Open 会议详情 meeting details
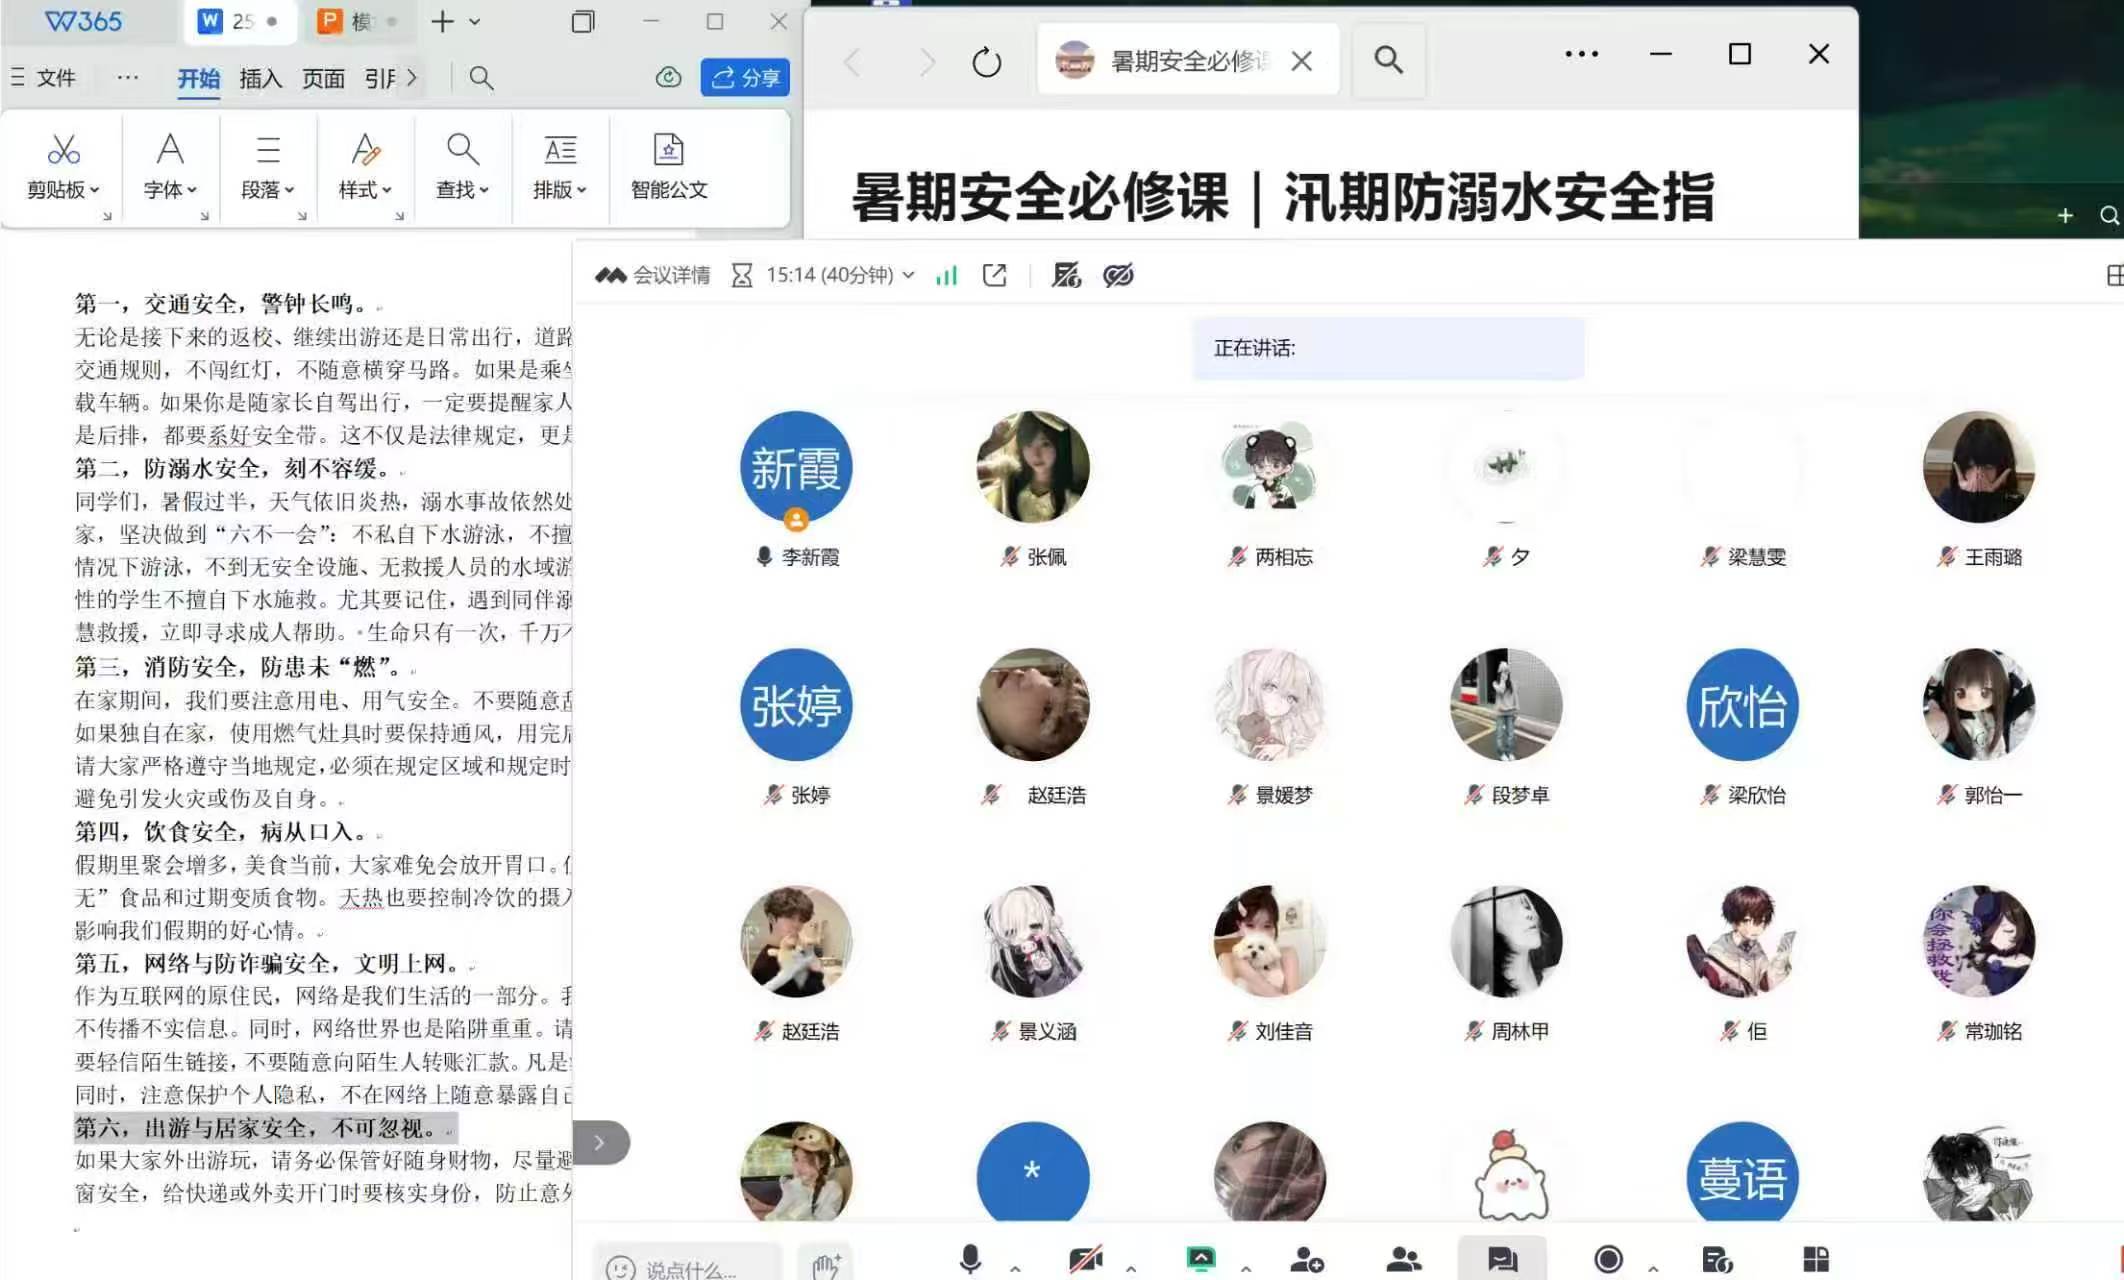This screenshot has width=2124, height=1280. 652,275
